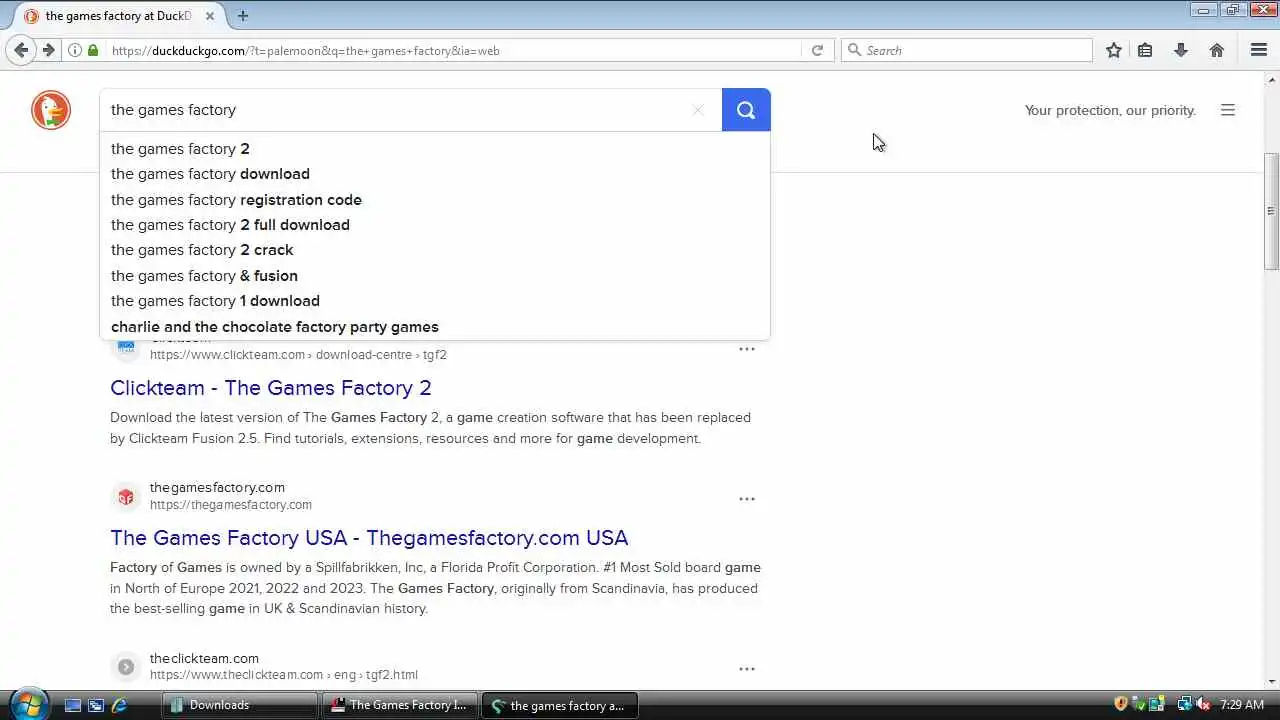Click the page vertical scrollbar thumb
This screenshot has height=720, width=1280.
click(1271, 211)
